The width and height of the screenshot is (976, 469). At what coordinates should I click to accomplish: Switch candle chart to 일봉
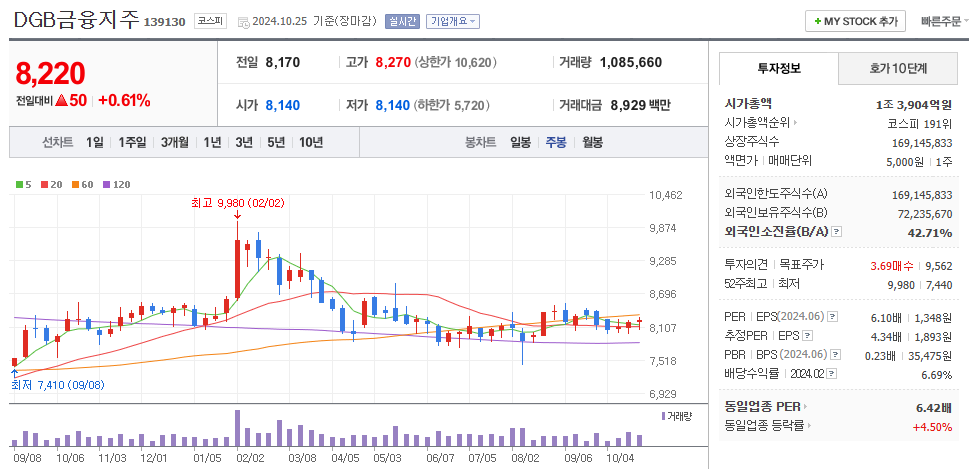point(520,143)
